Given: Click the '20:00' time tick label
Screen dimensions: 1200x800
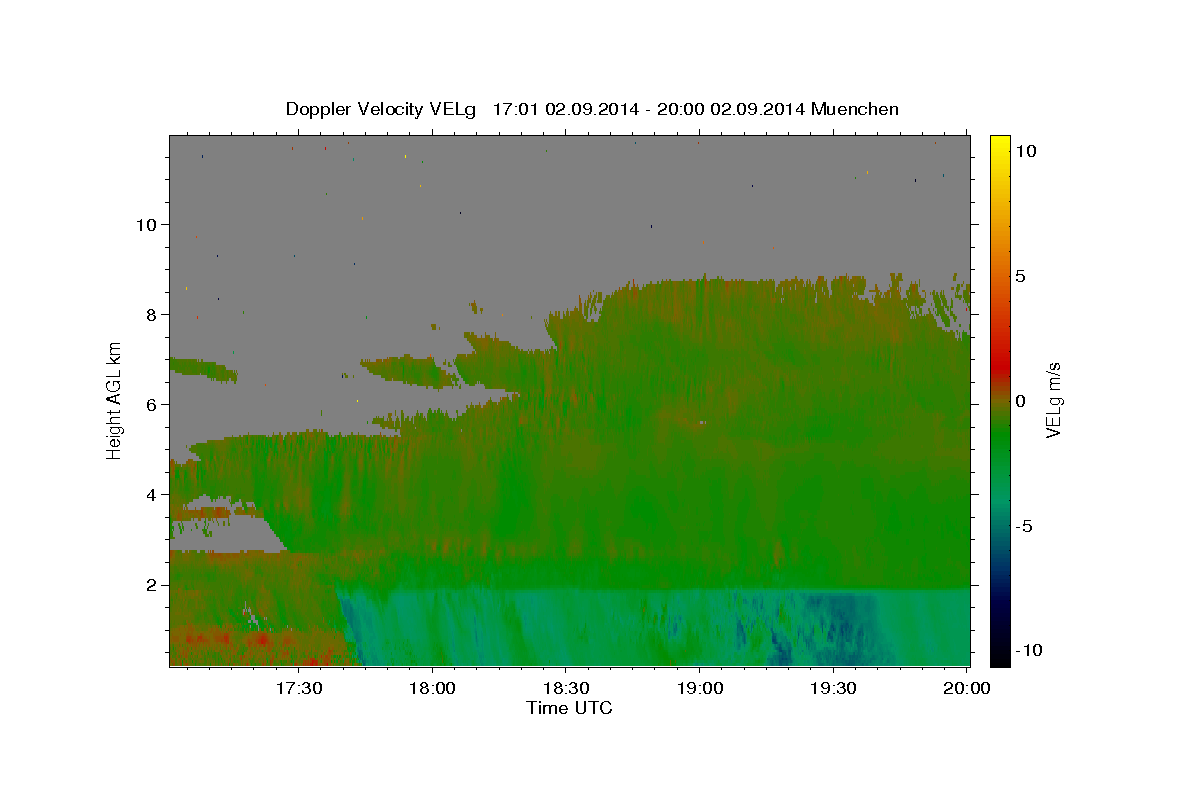Looking at the screenshot, I should point(967,689).
